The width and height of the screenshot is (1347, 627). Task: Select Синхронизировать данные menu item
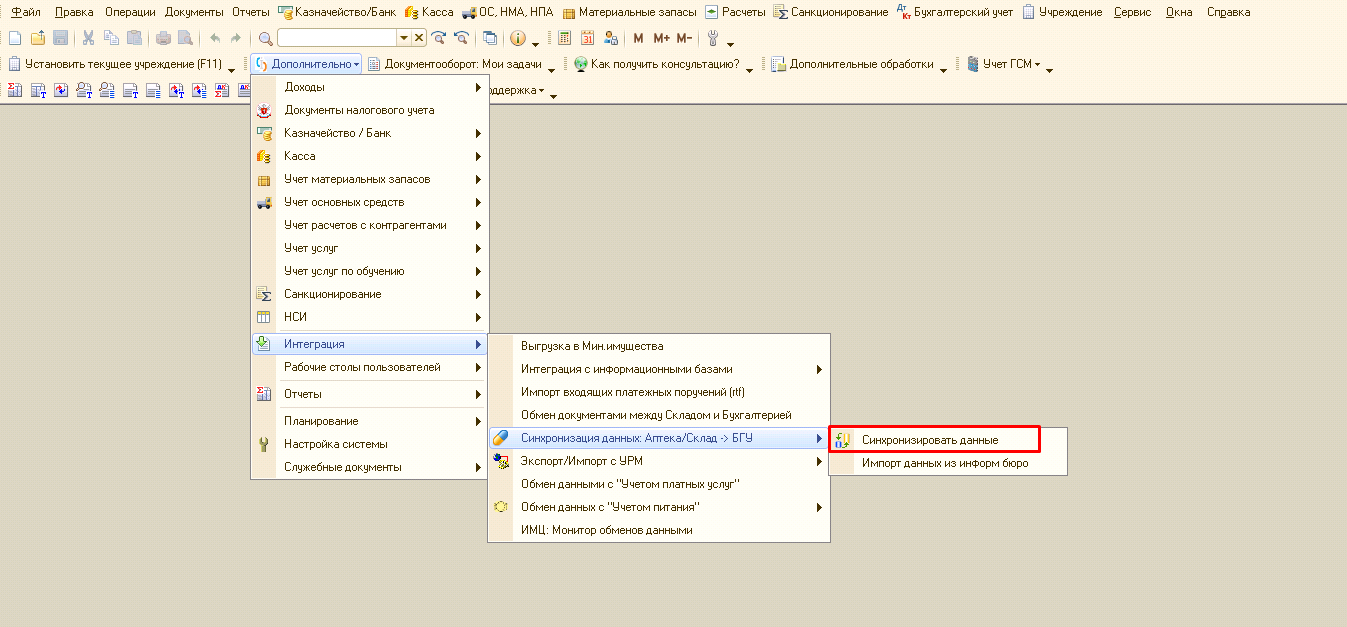(929, 439)
